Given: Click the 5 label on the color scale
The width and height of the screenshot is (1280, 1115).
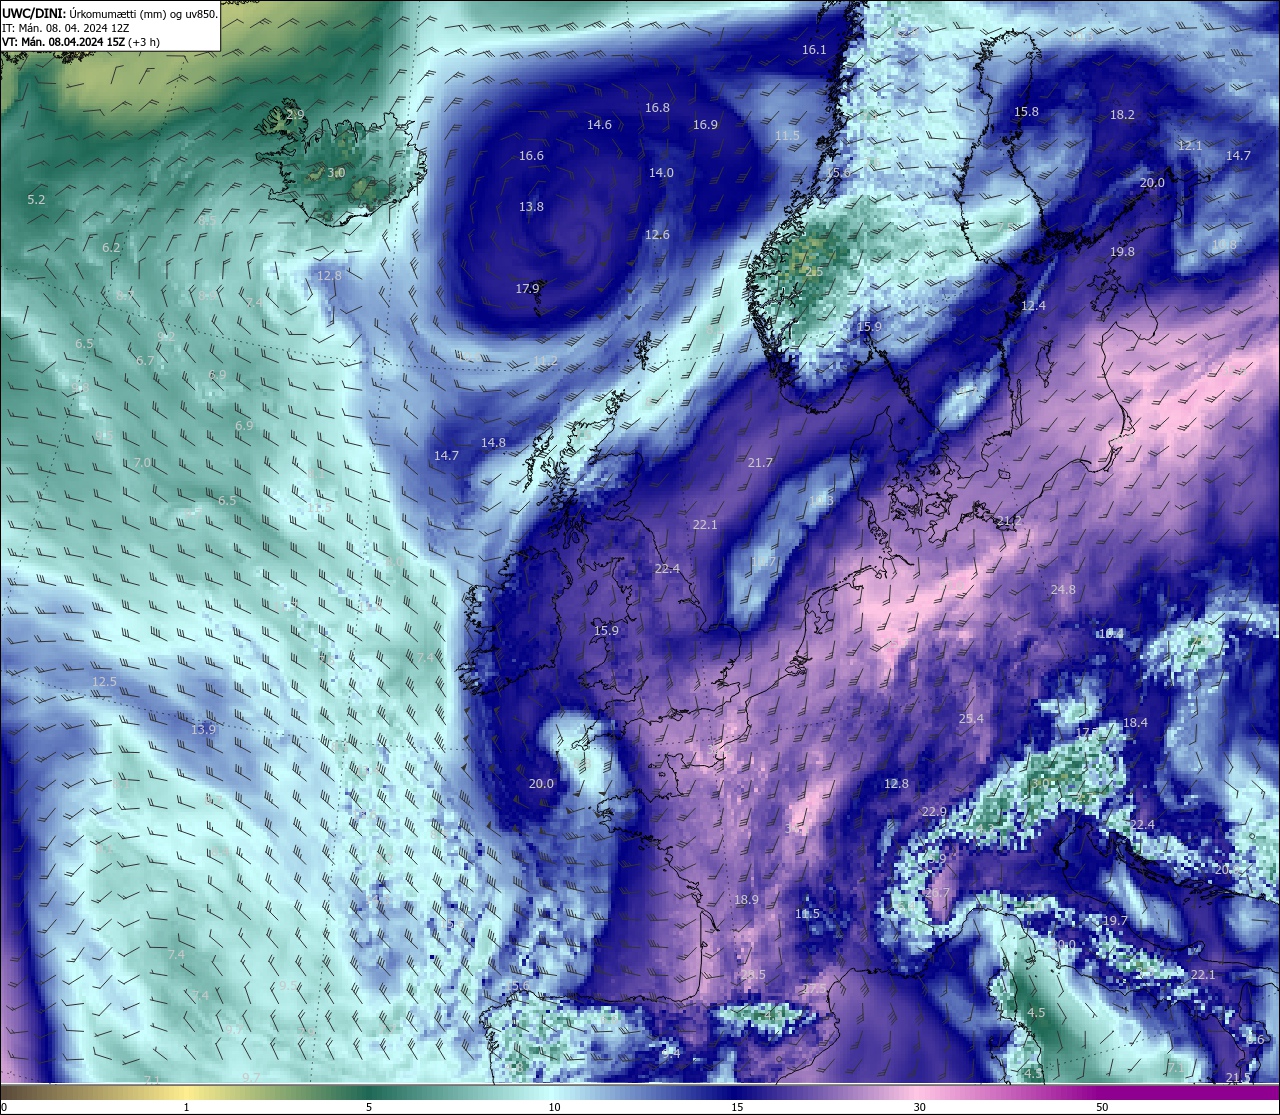Looking at the screenshot, I should click(x=369, y=1107).
